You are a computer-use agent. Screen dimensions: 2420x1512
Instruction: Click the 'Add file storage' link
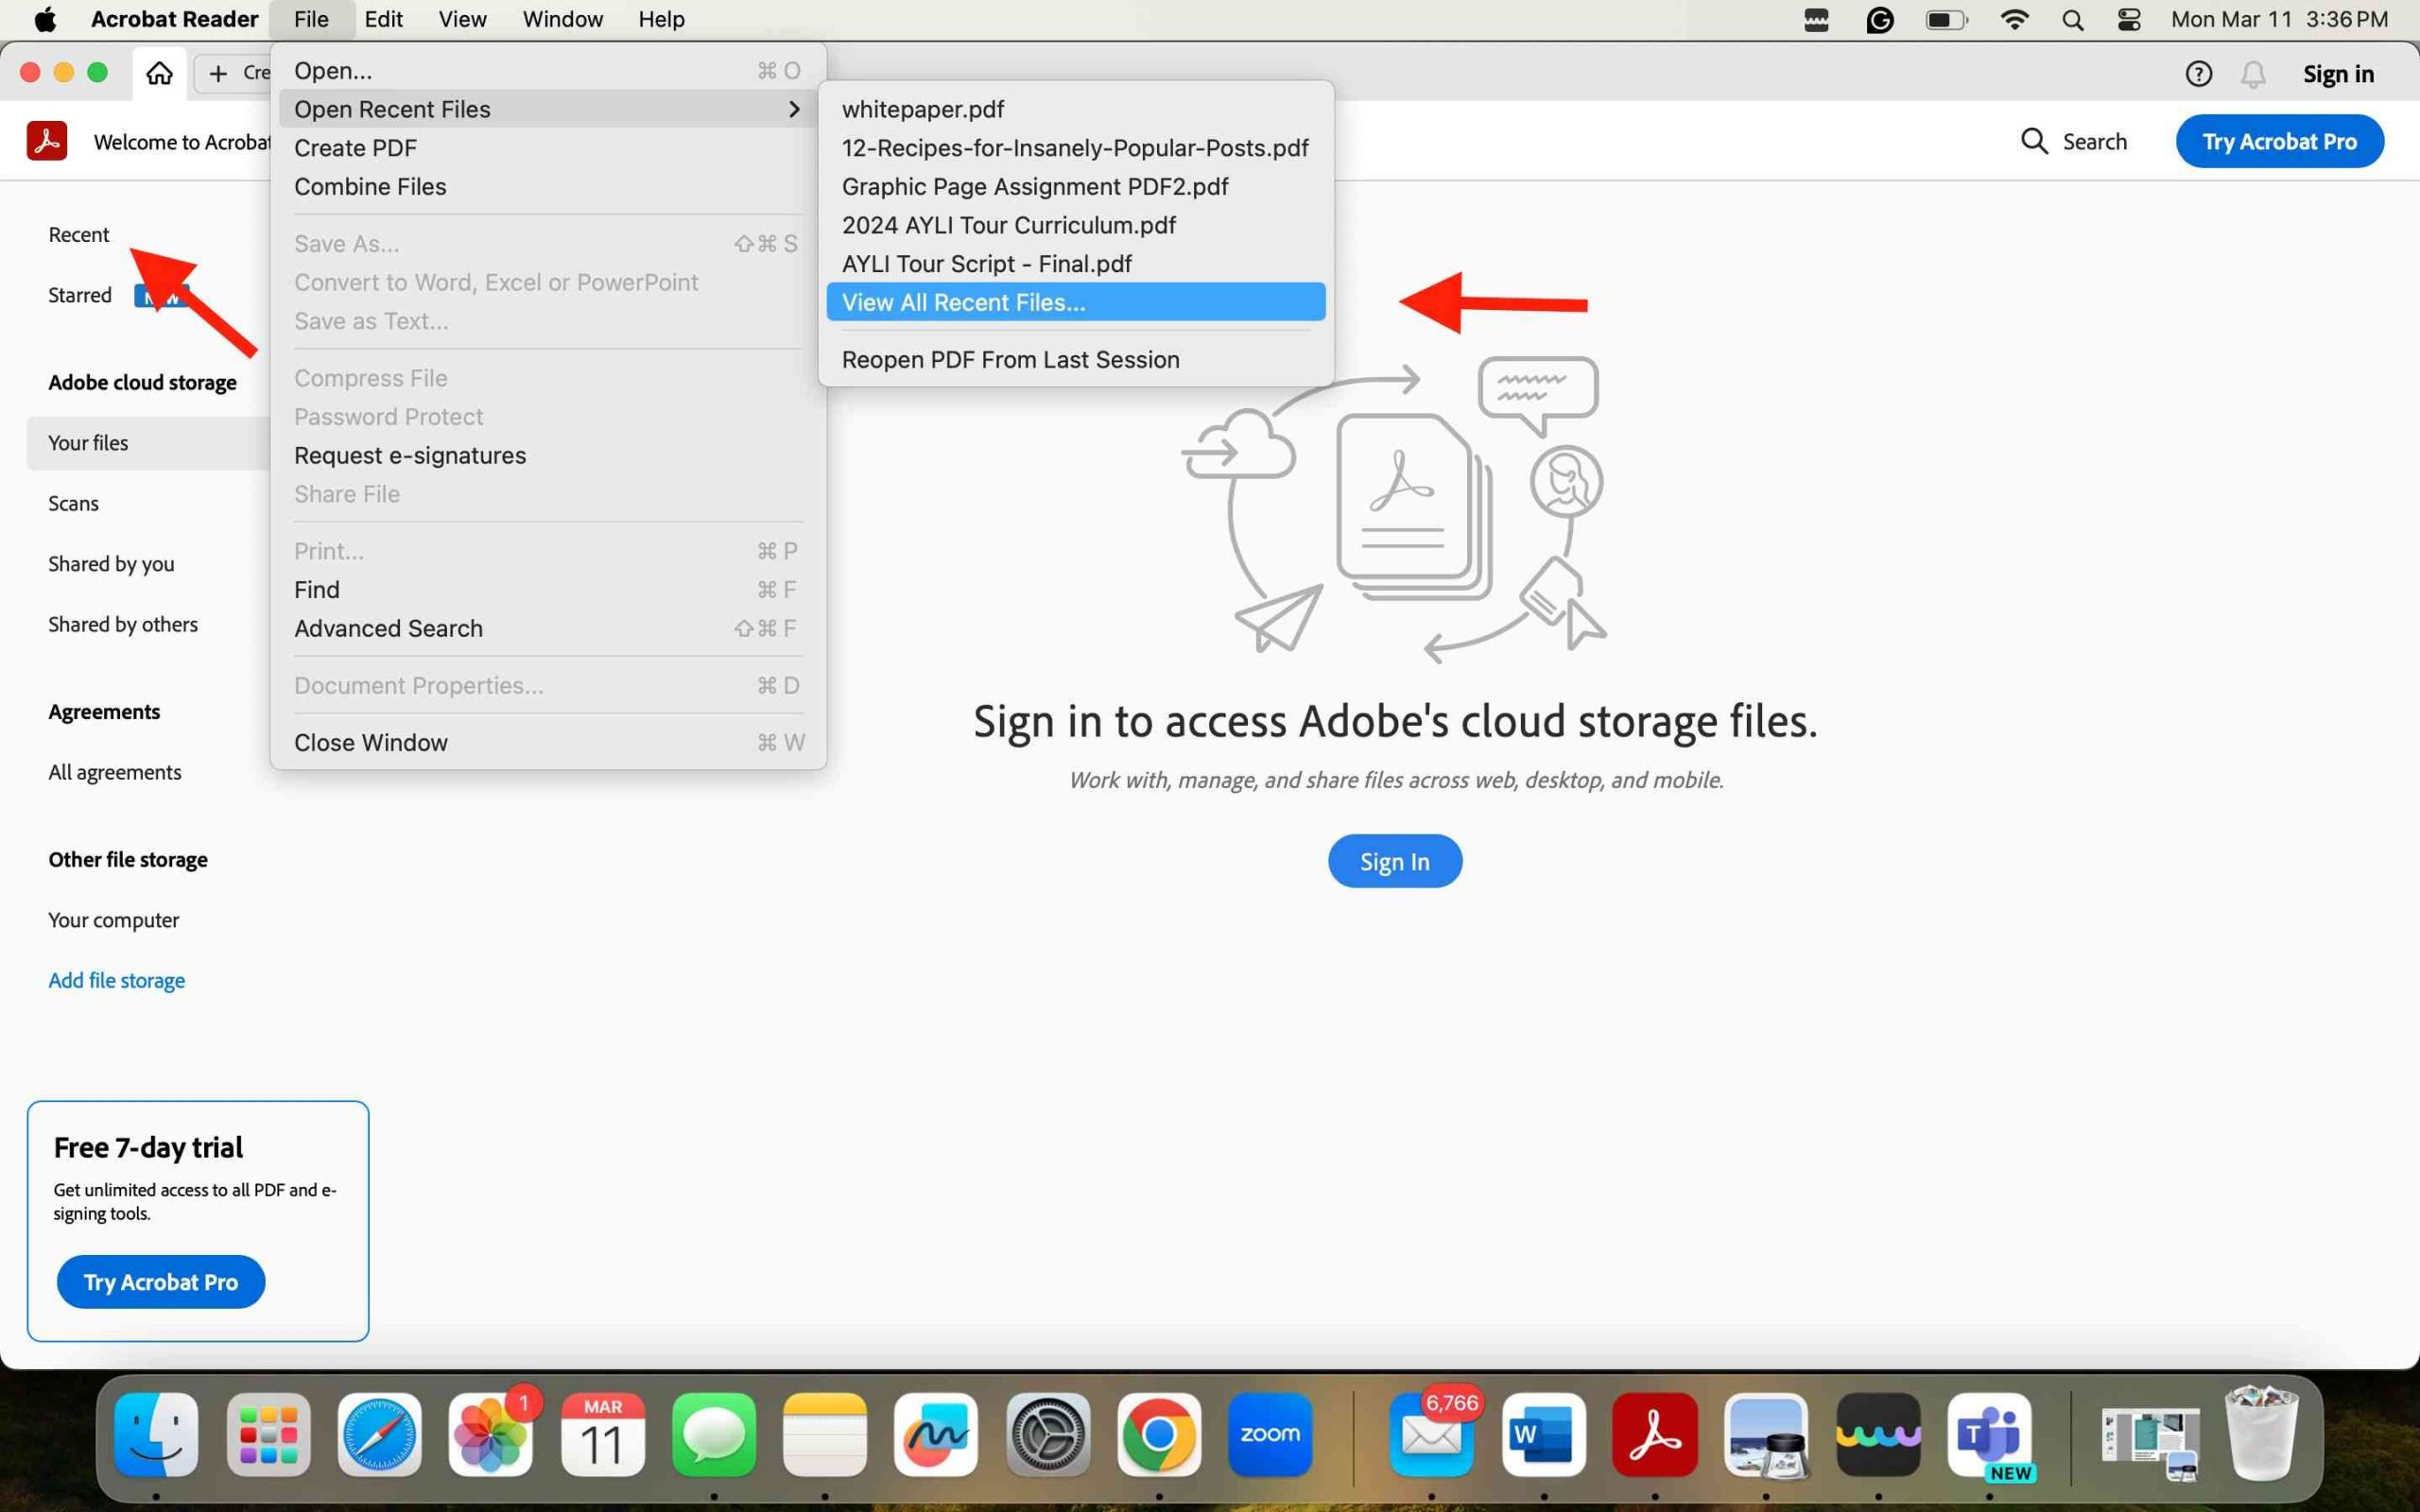pos(115,979)
